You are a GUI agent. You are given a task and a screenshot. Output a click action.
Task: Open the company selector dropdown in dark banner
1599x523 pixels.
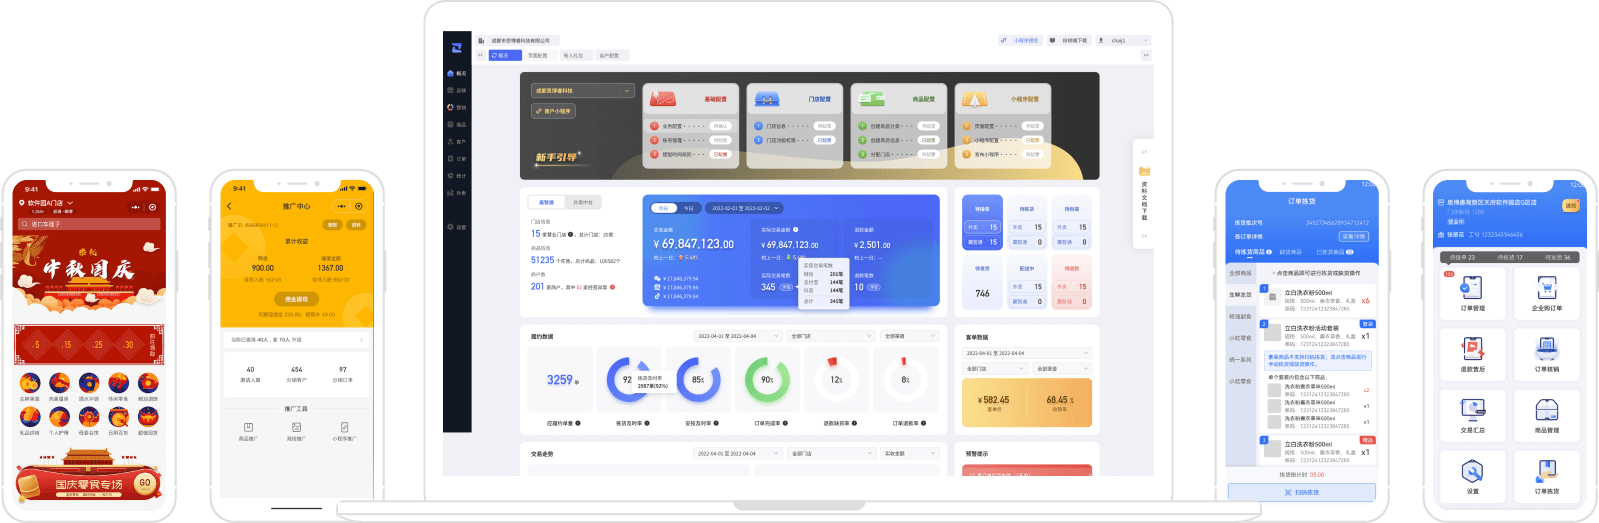pyautogui.click(x=583, y=91)
